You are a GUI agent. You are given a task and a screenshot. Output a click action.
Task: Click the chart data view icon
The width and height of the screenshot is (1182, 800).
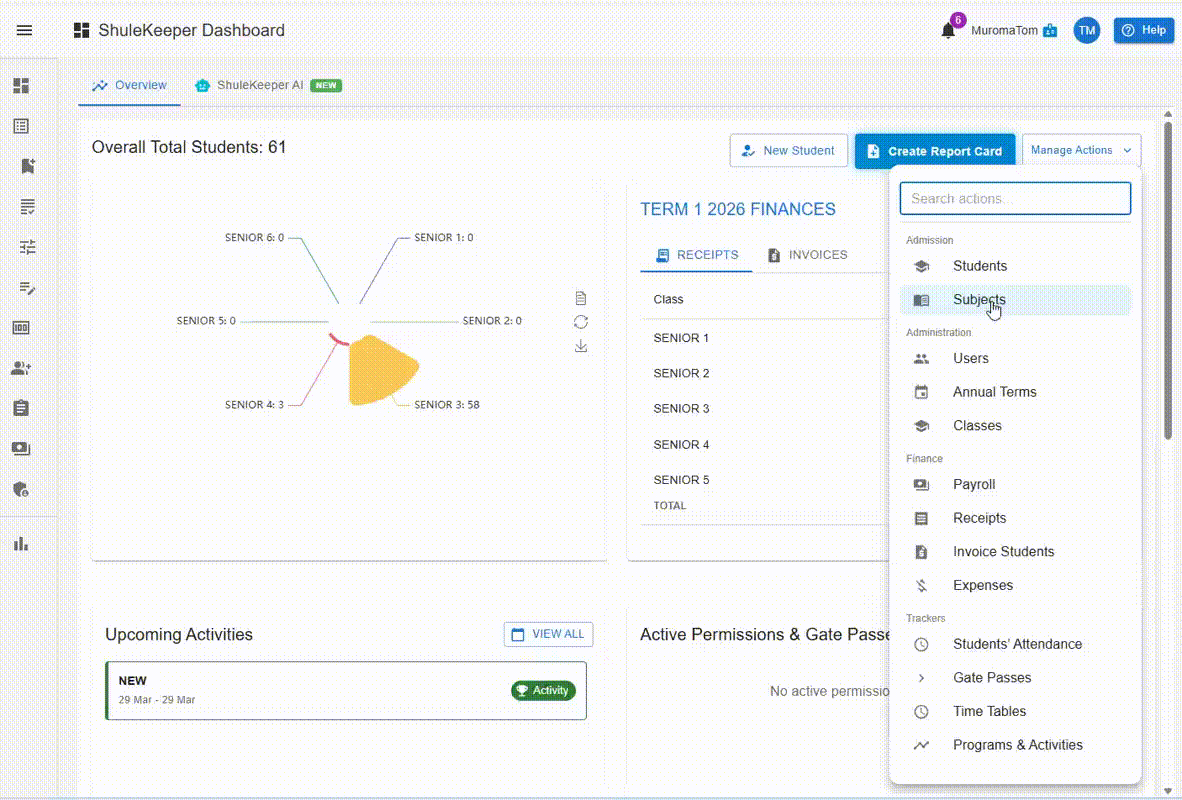pyautogui.click(x=581, y=298)
